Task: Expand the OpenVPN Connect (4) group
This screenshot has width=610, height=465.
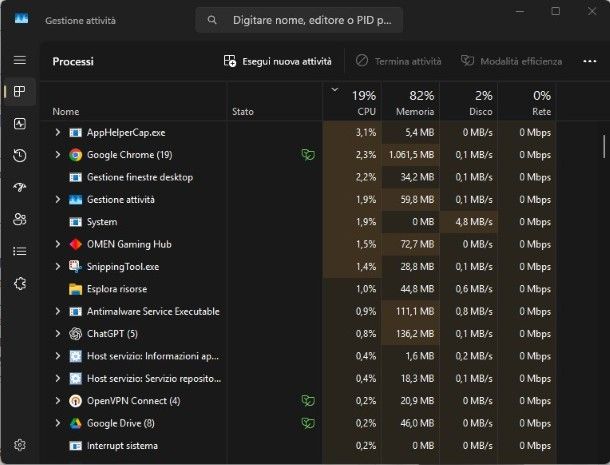Action: (x=58, y=400)
